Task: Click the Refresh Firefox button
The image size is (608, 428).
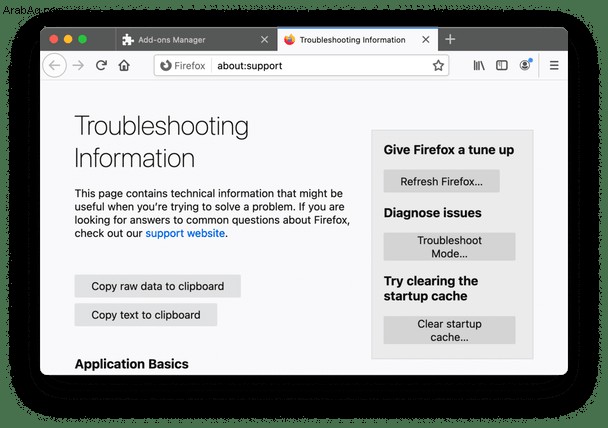Action: (x=441, y=181)
